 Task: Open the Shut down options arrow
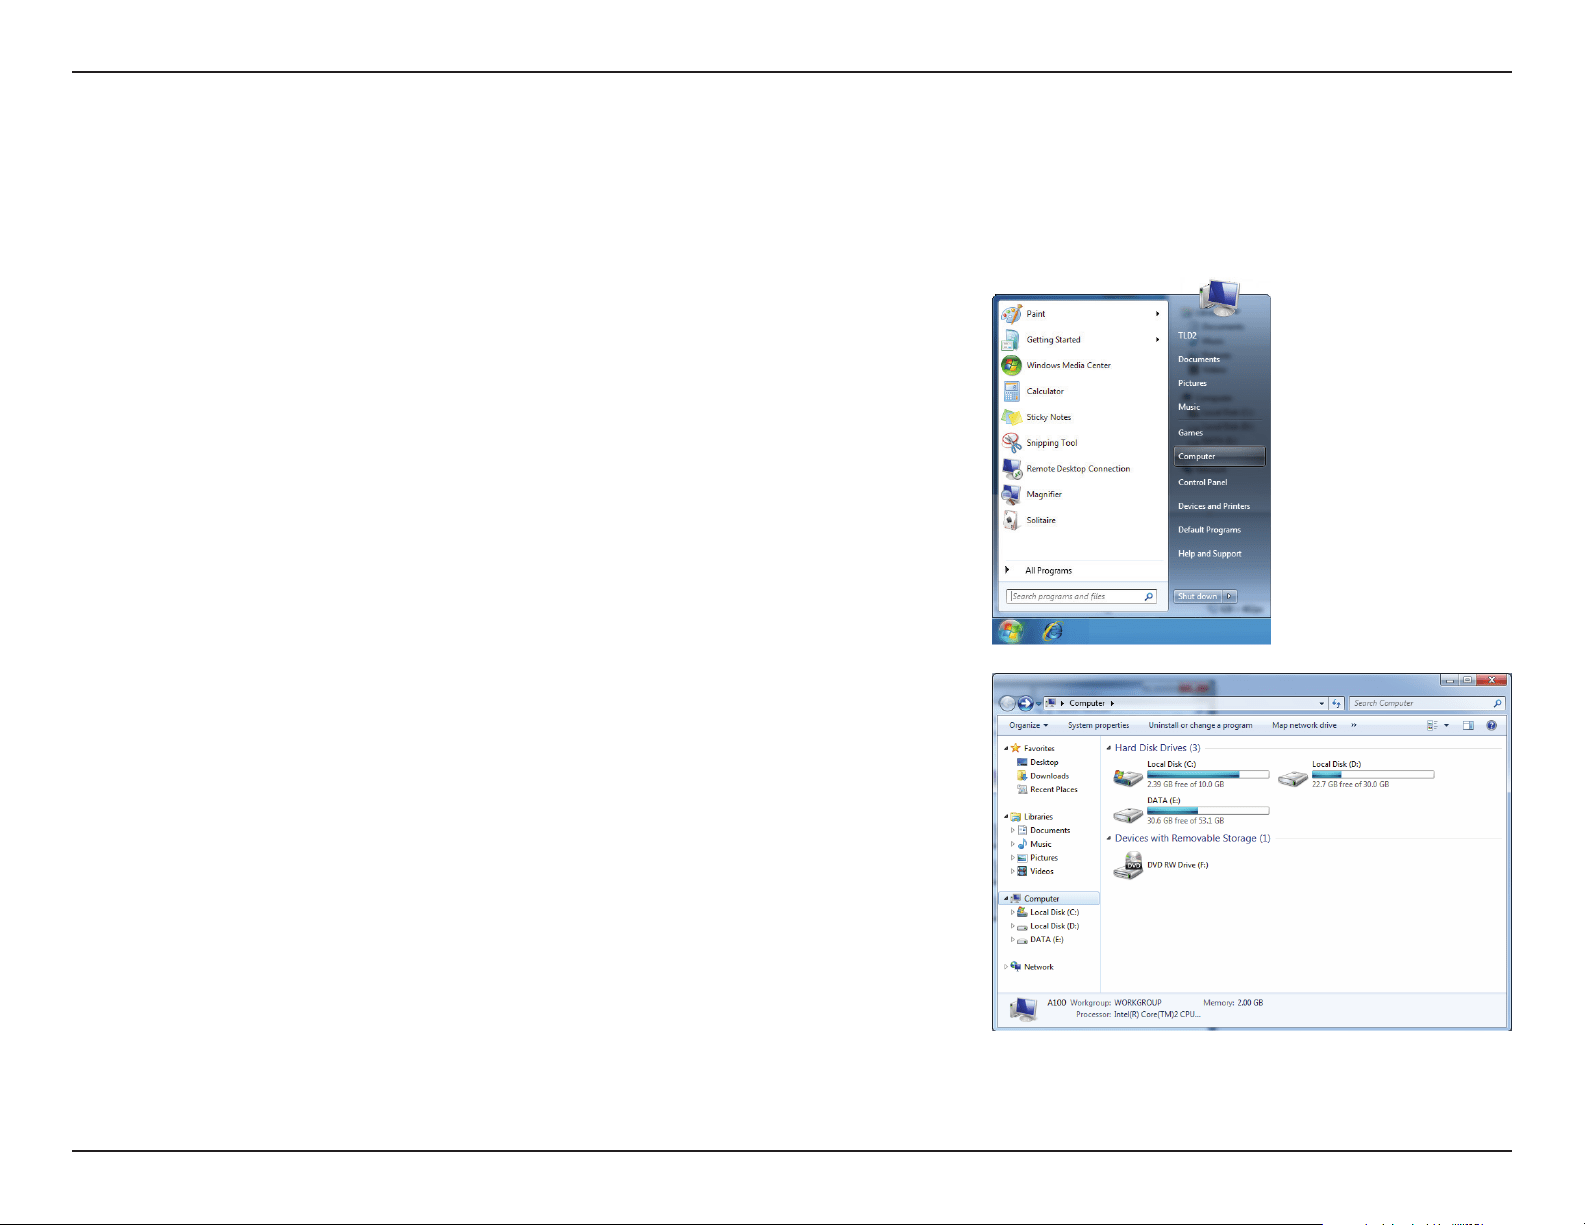click(x=1229, y=596)
